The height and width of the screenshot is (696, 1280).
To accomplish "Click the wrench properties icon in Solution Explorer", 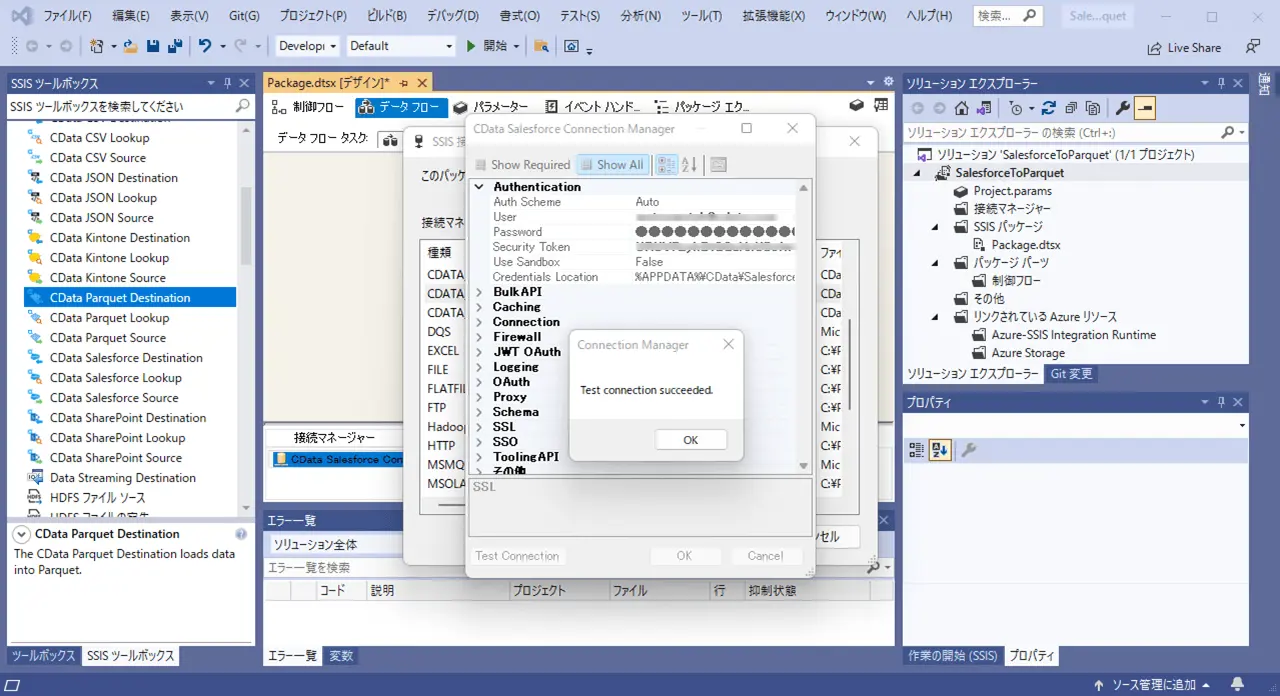I will coord(1122,108).
